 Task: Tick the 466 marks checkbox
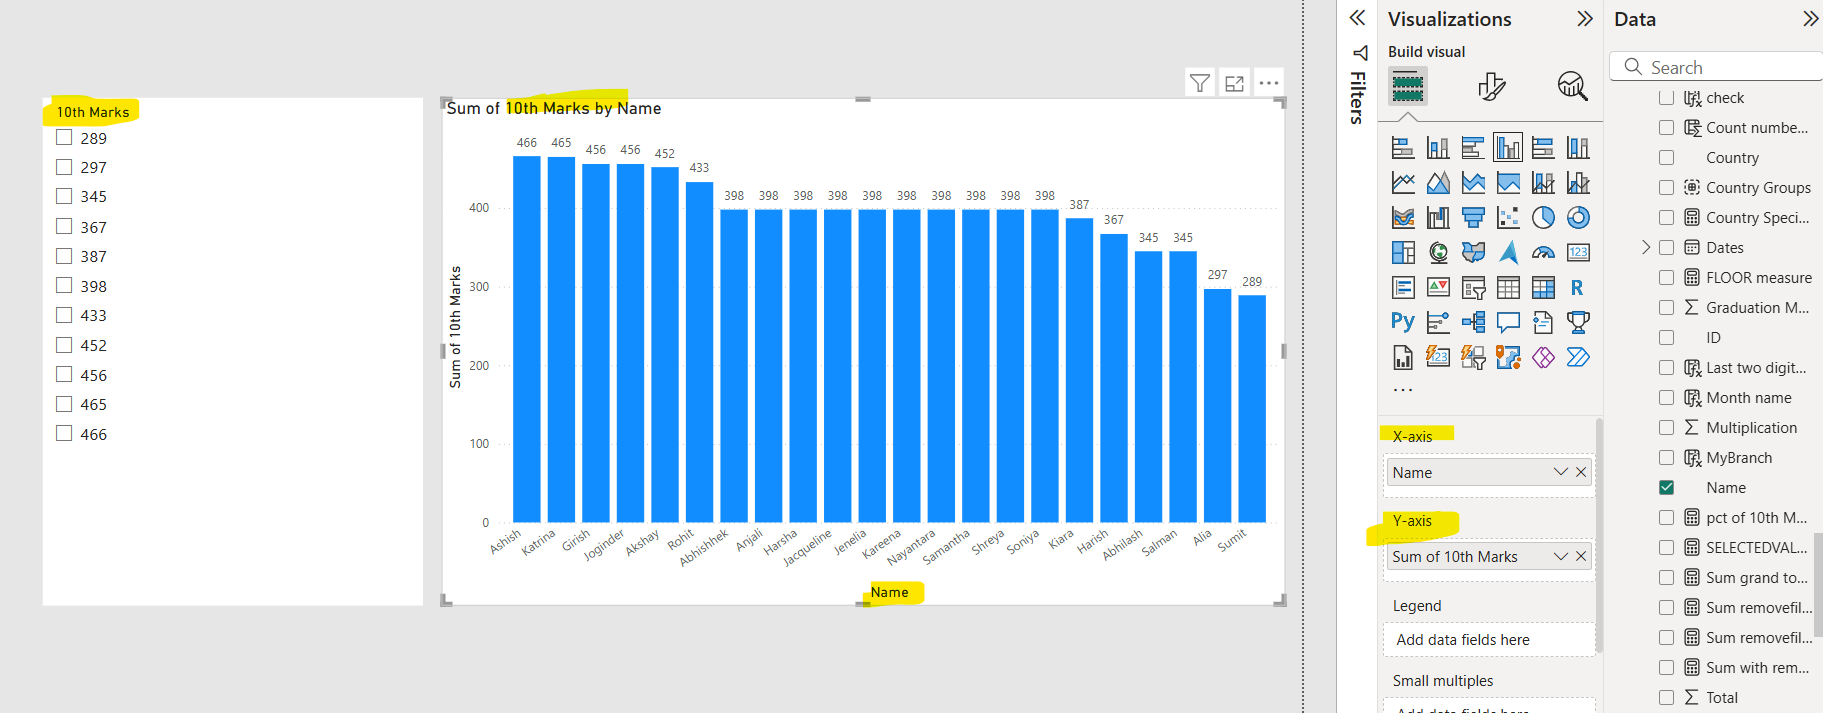tap(64, 434)
